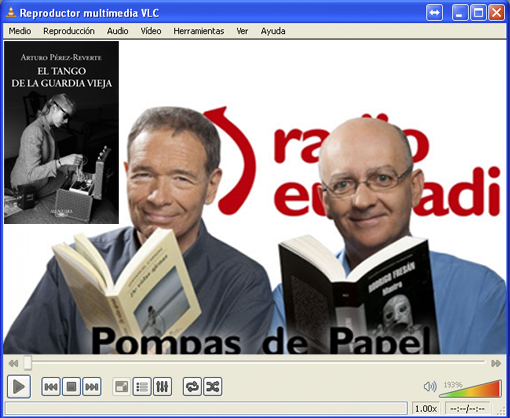The width and height of the screenshot is (510, 418).
Task: Click the seek bar handle
Action: click(x=28, y=363)
